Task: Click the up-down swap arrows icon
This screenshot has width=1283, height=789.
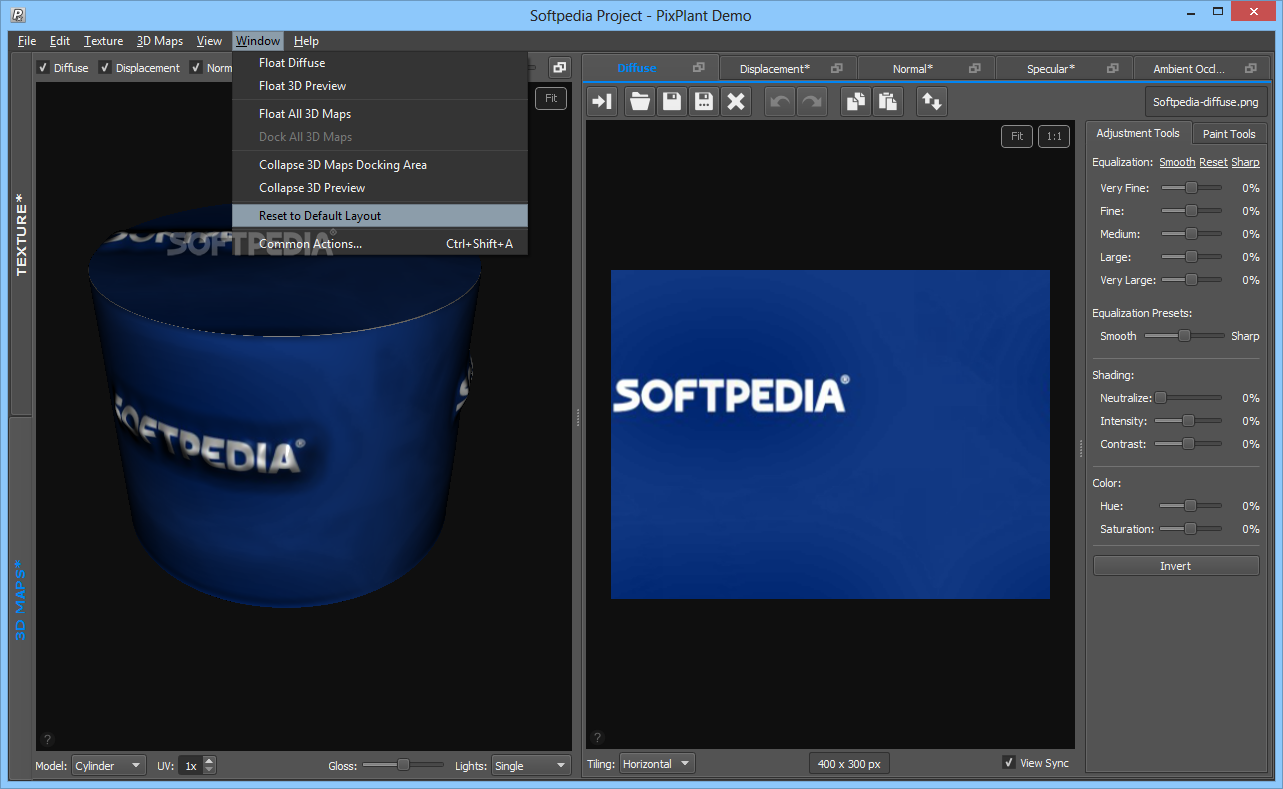Action: point(932,101)
